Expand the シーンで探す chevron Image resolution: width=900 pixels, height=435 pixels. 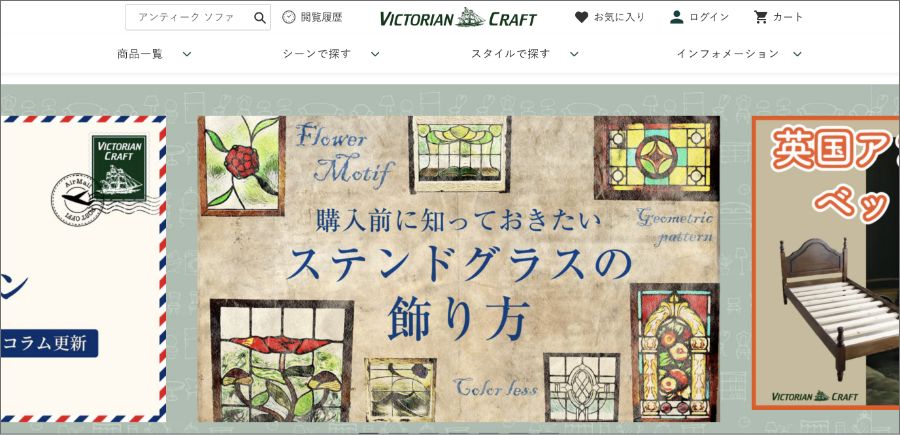tap(375, 54)
